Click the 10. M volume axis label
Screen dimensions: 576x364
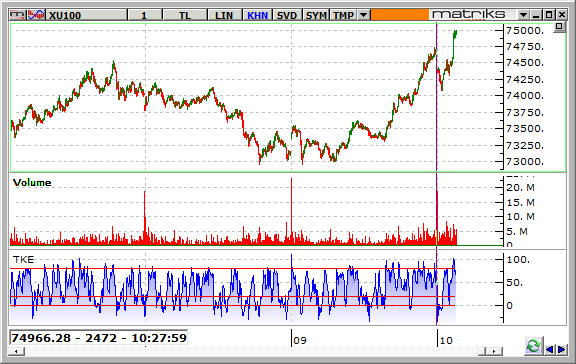(x=521, y=217)
